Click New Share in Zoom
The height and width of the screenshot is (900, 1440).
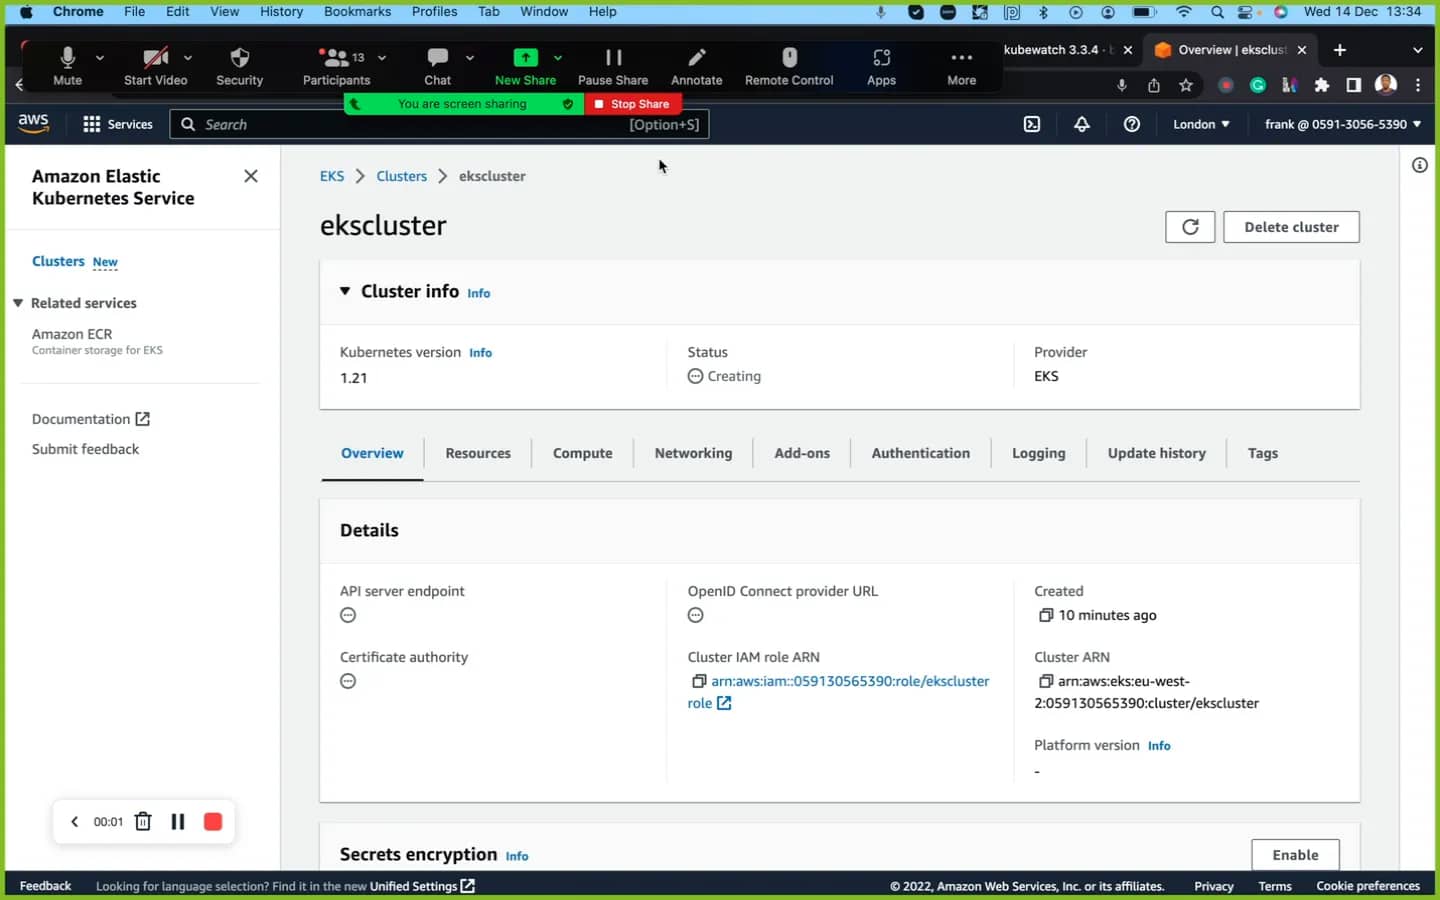(x=525, y=66)
